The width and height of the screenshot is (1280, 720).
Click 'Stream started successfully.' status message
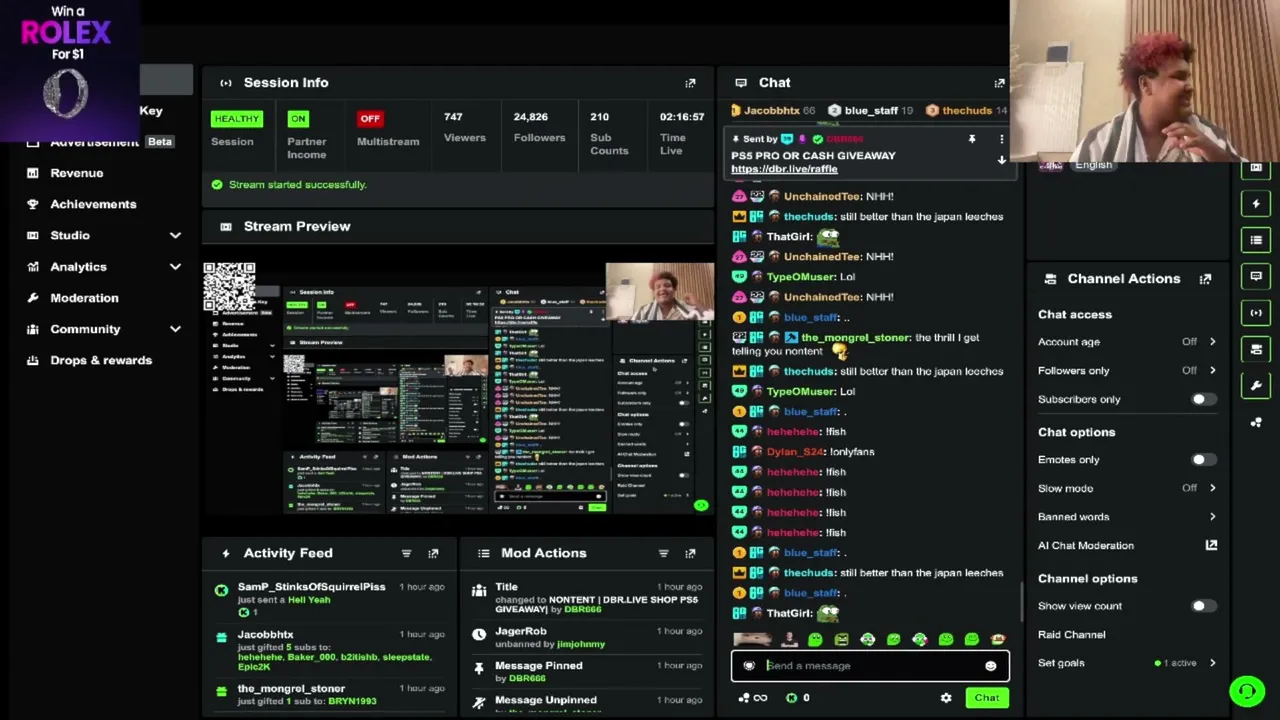(297, 185)
